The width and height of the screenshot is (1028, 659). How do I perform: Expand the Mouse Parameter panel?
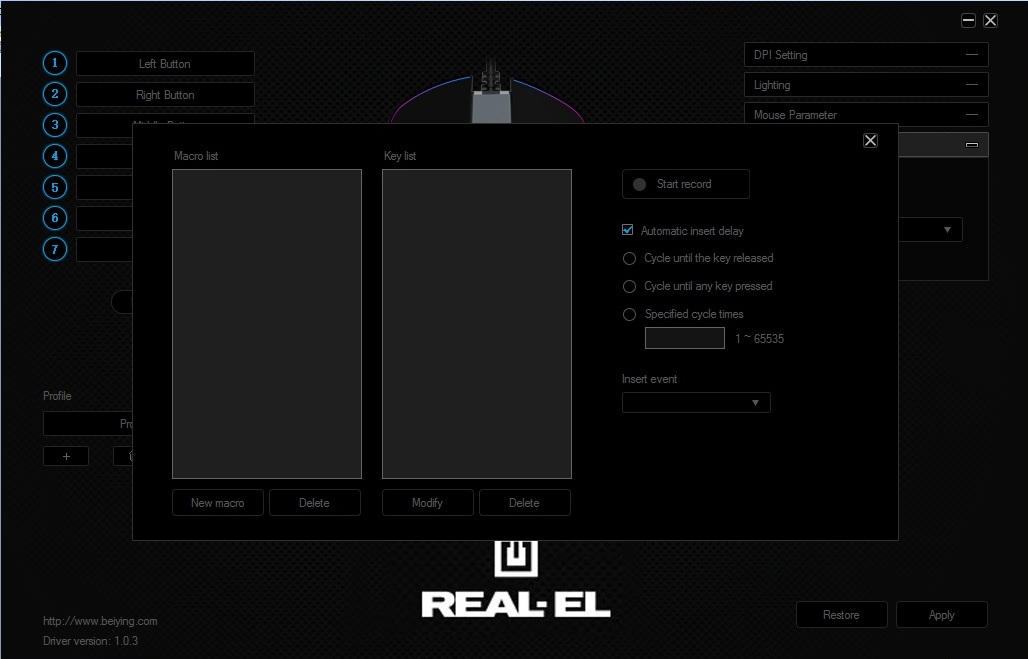coord(866,115)
